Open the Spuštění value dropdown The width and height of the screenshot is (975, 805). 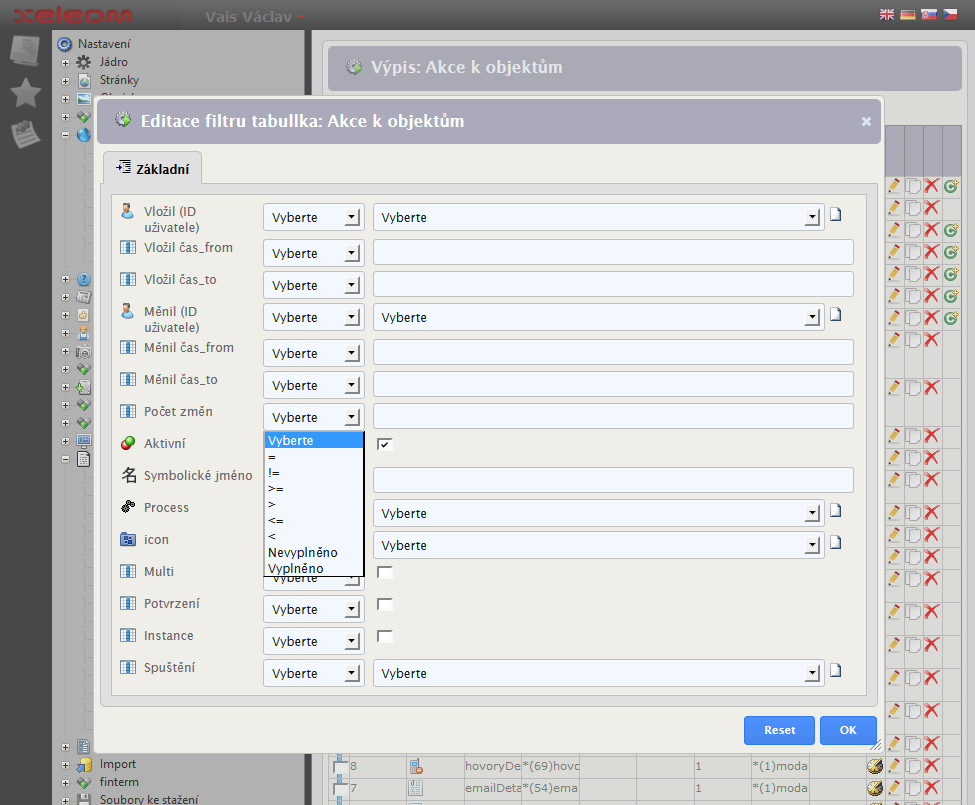599,674
